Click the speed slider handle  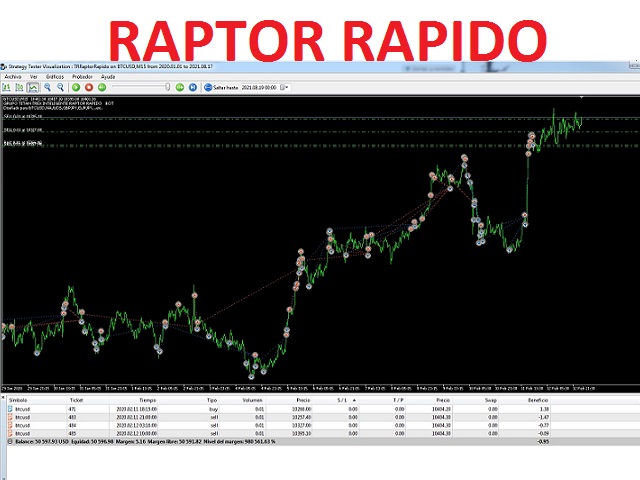[167, 87]
